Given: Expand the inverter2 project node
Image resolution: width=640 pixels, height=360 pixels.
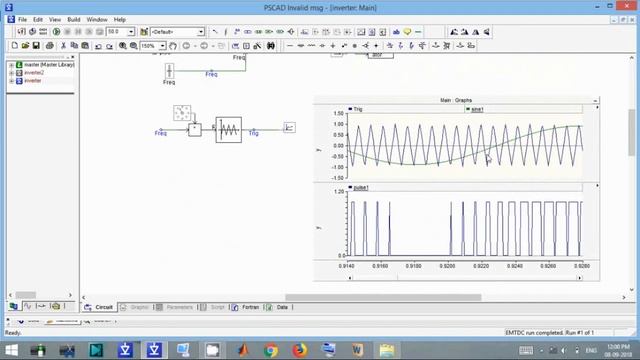Looking at the screenshot, I should pyautogui.click(x=11, y=73).
